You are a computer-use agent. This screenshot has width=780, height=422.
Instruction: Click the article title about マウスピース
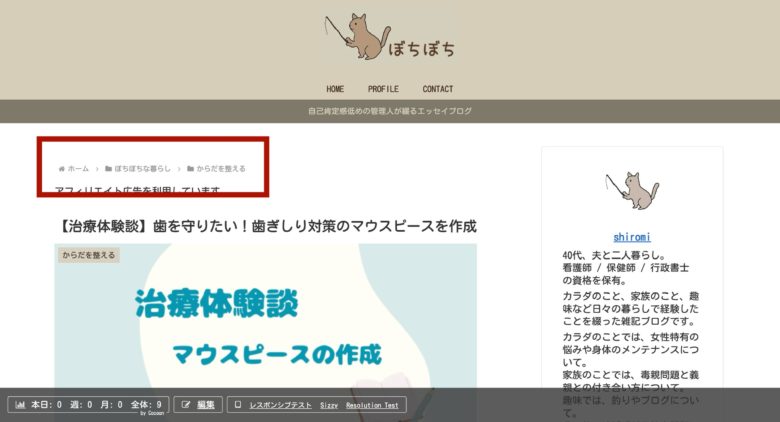tap(266, 226)
